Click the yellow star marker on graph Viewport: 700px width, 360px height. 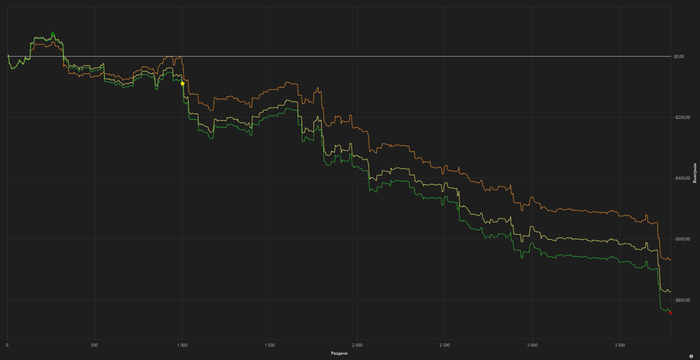(x=183, y=83)
